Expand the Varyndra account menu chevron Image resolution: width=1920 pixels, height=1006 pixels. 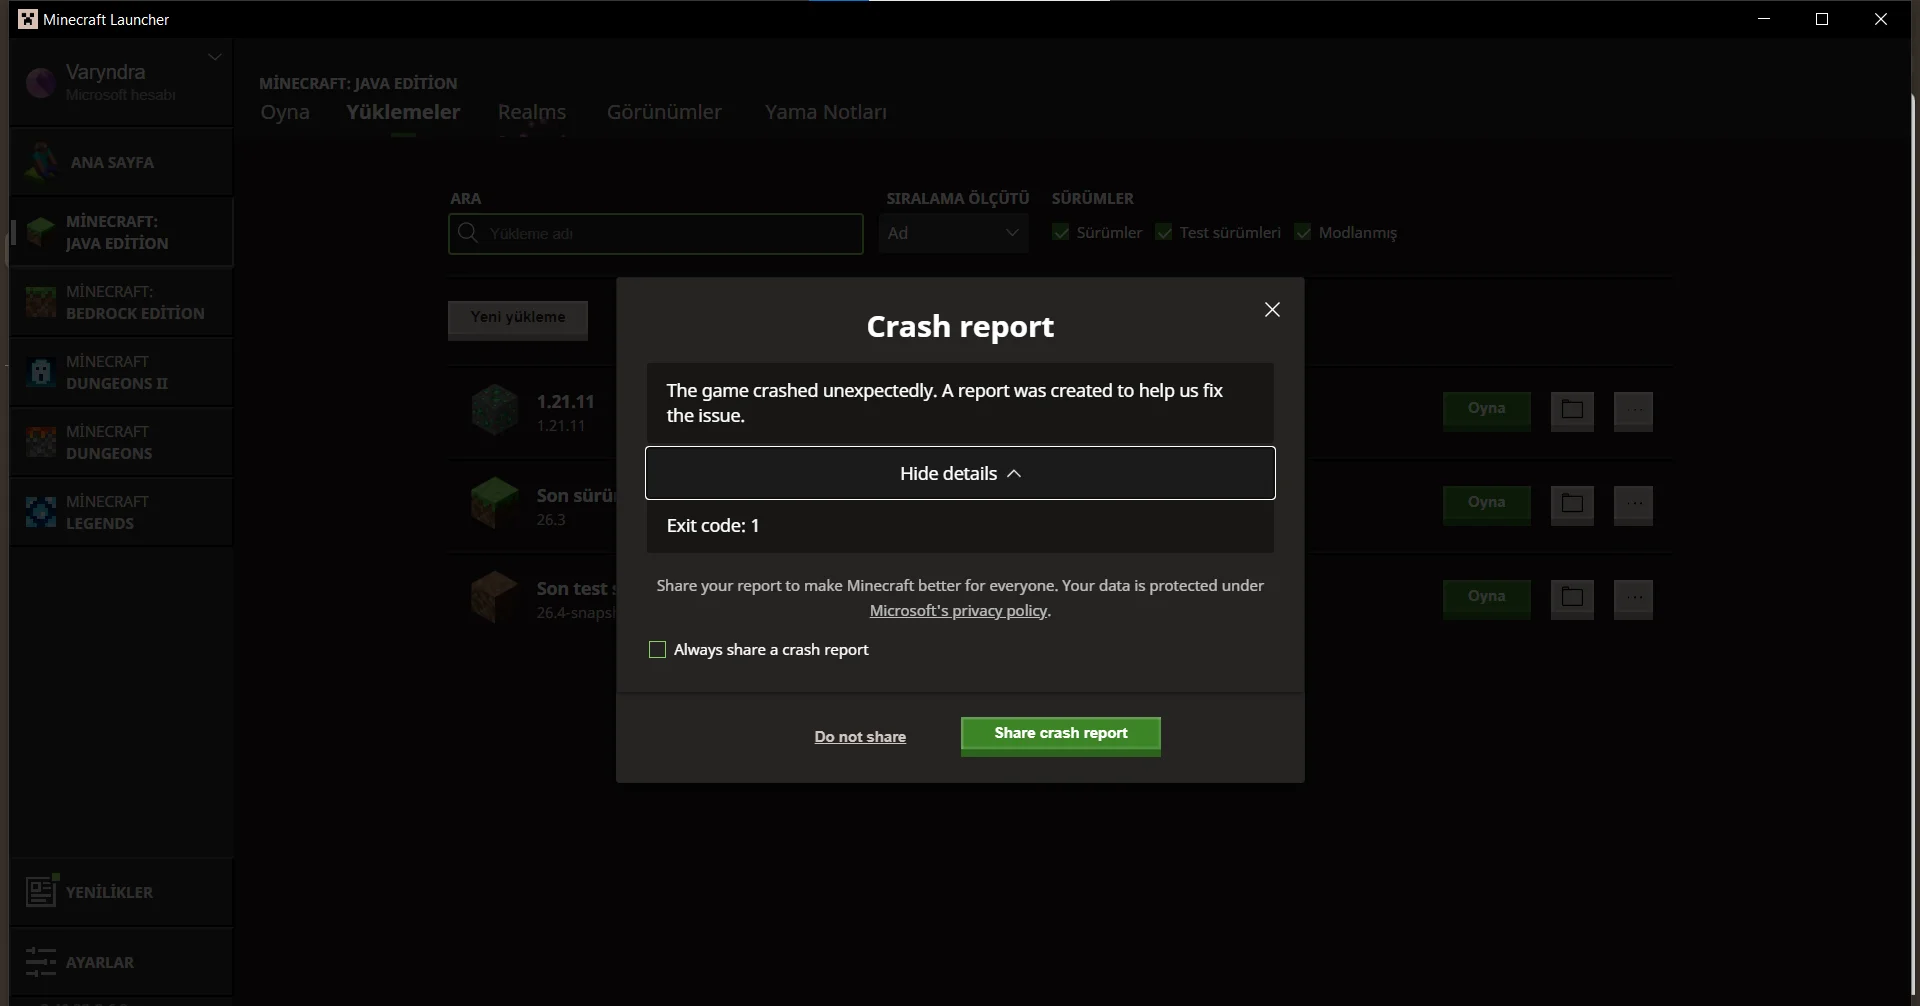coord(214,57)
